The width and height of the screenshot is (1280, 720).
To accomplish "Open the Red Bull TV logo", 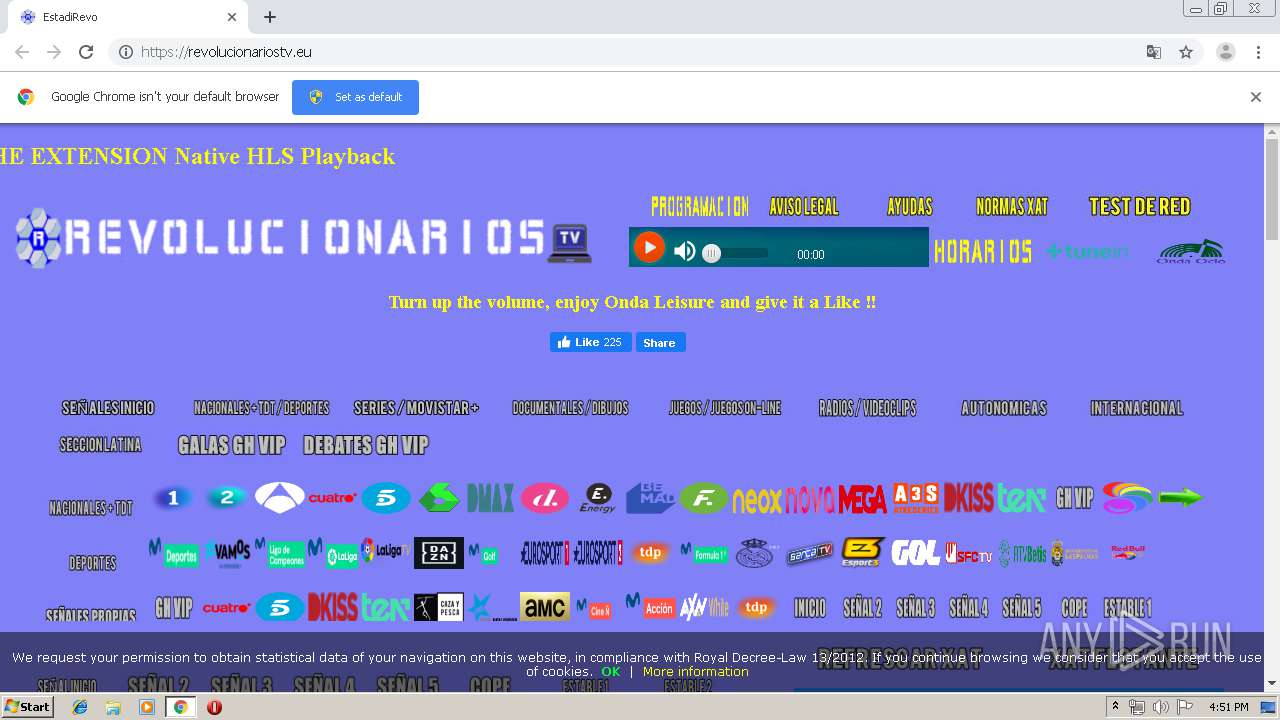I will pyautogui.click(x=1128, y=552).
